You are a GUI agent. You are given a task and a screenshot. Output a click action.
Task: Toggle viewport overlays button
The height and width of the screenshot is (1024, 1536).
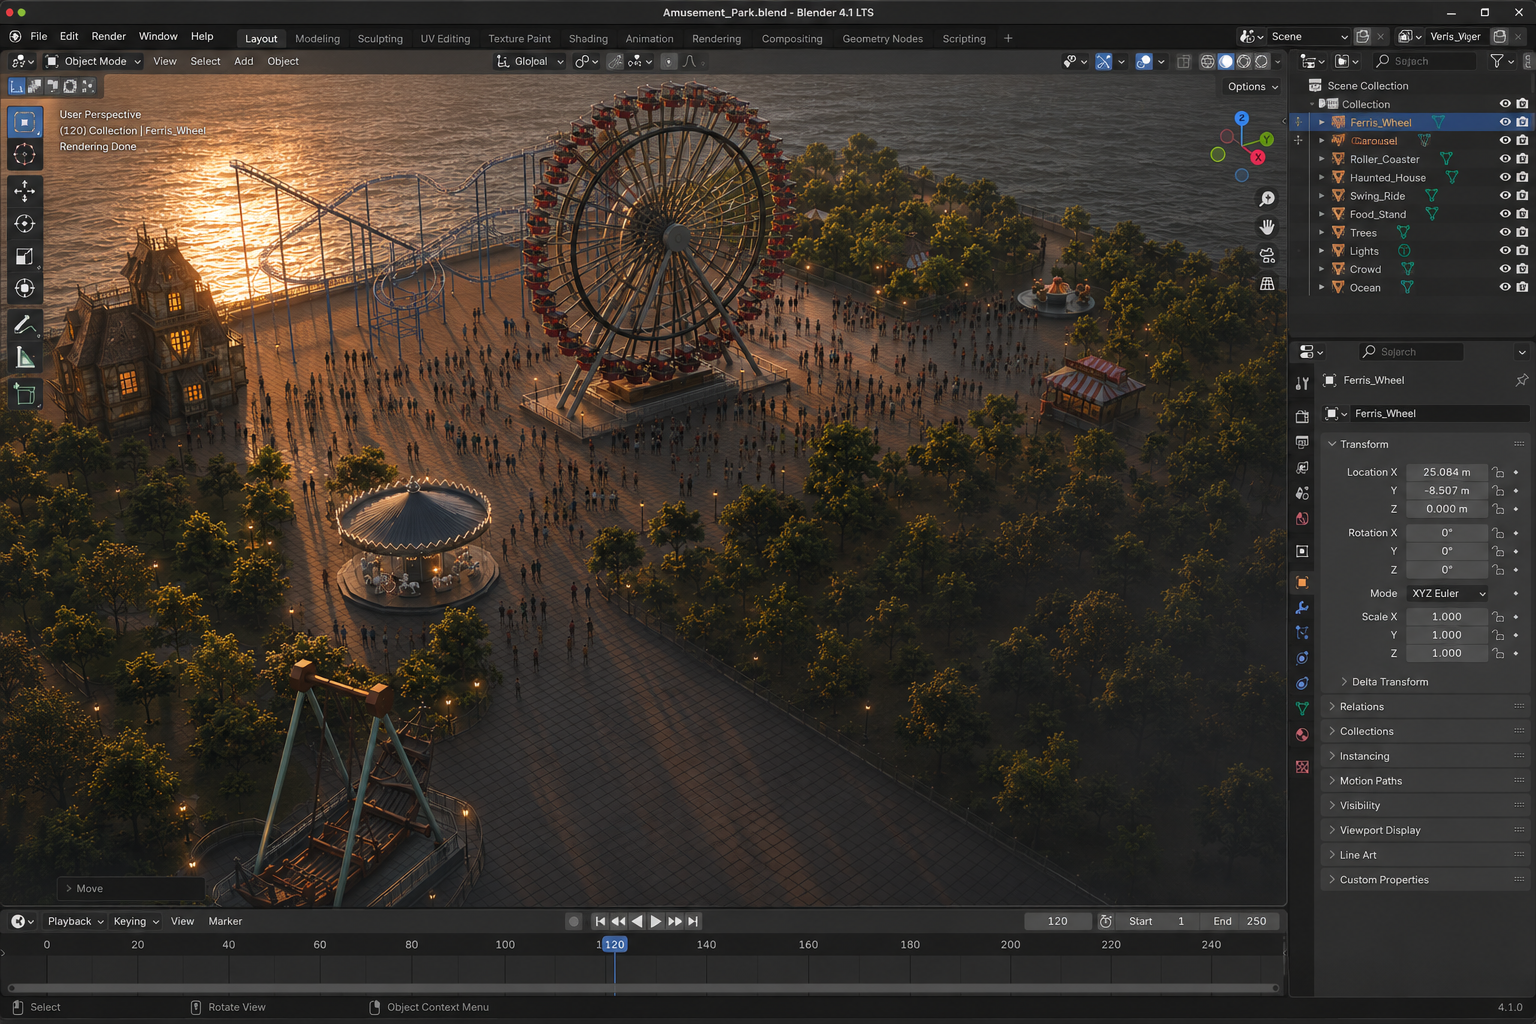(x=1144, y=61)
